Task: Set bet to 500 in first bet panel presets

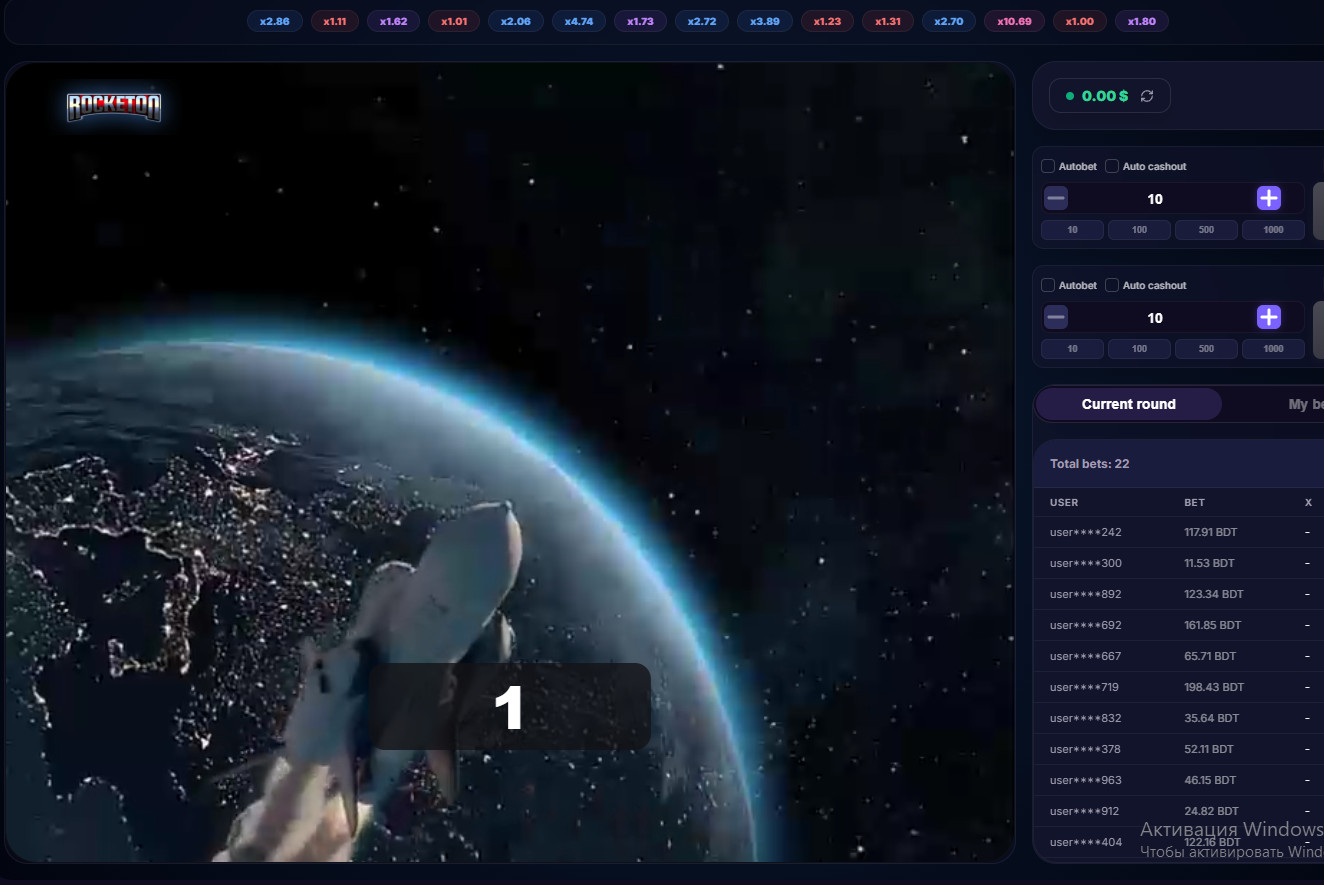Action: coord(1206,230)
